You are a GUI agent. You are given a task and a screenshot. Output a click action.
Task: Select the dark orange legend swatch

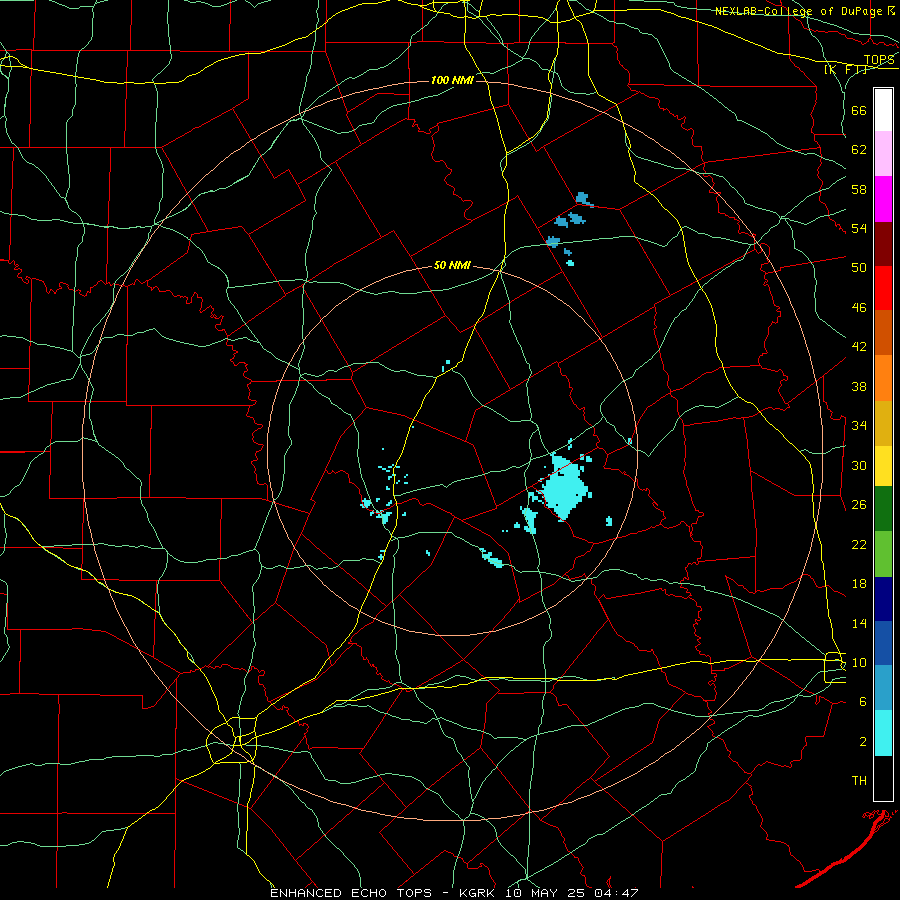[883, 333]
